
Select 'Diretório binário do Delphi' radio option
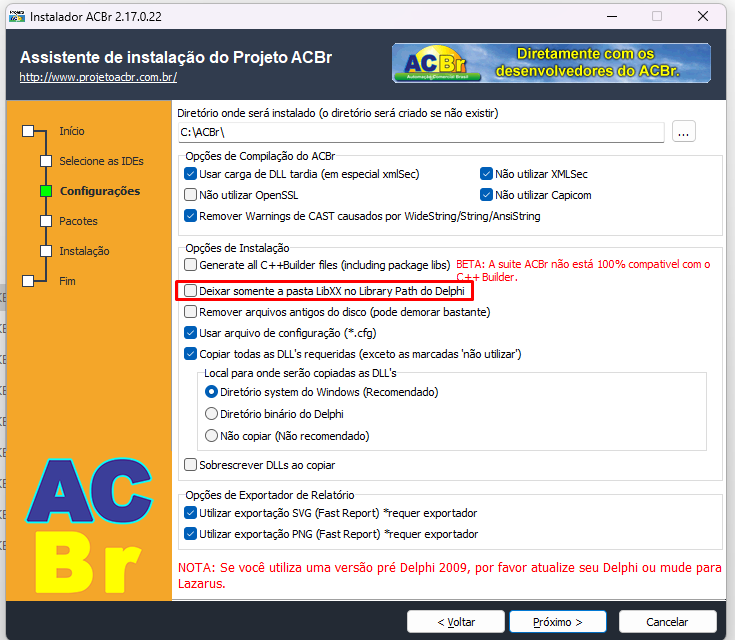pyautogui.click(x=211, y=414)
